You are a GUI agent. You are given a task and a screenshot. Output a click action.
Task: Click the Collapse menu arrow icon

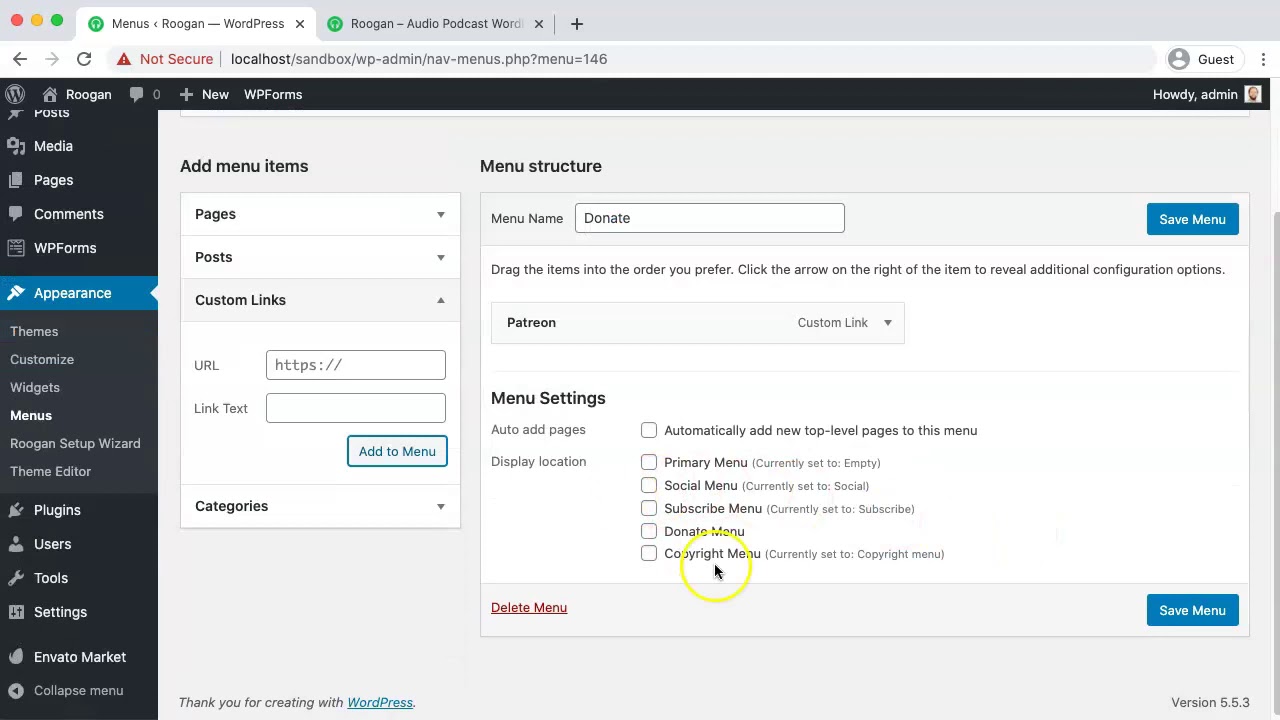tap(15, 691)
